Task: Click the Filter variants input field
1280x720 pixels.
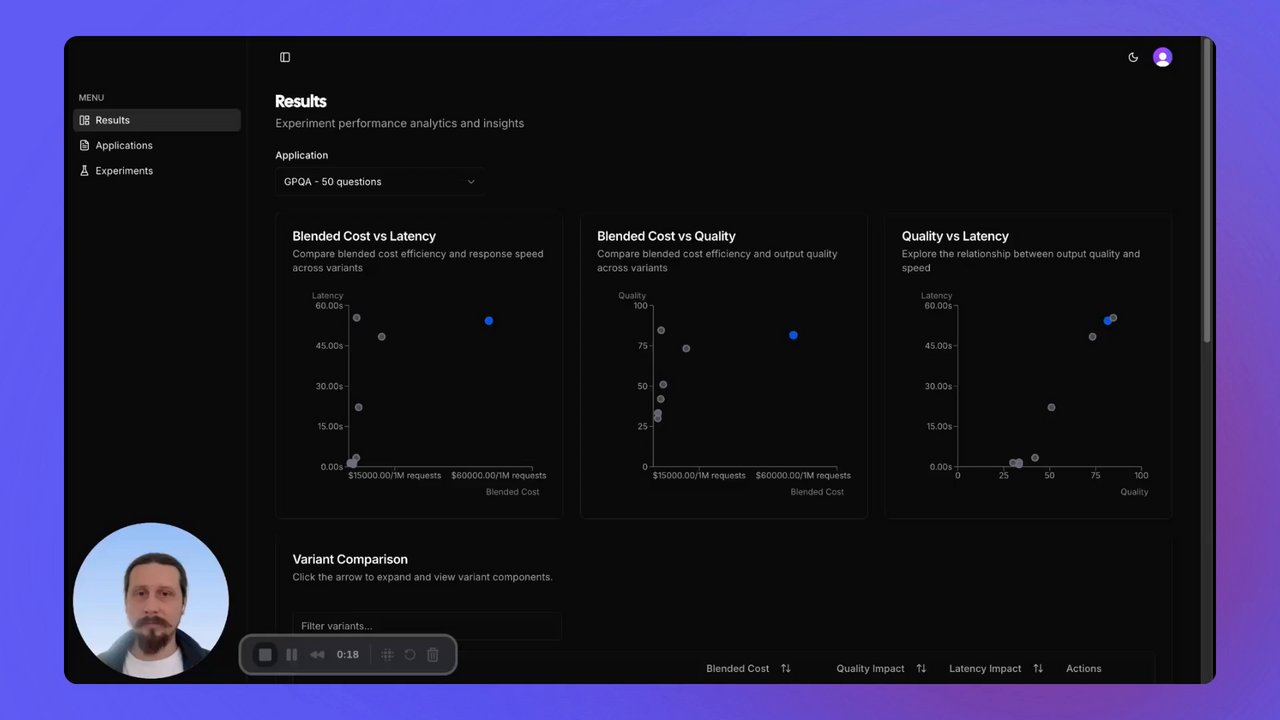Action: pyautogui.click(x=427, y=626)
